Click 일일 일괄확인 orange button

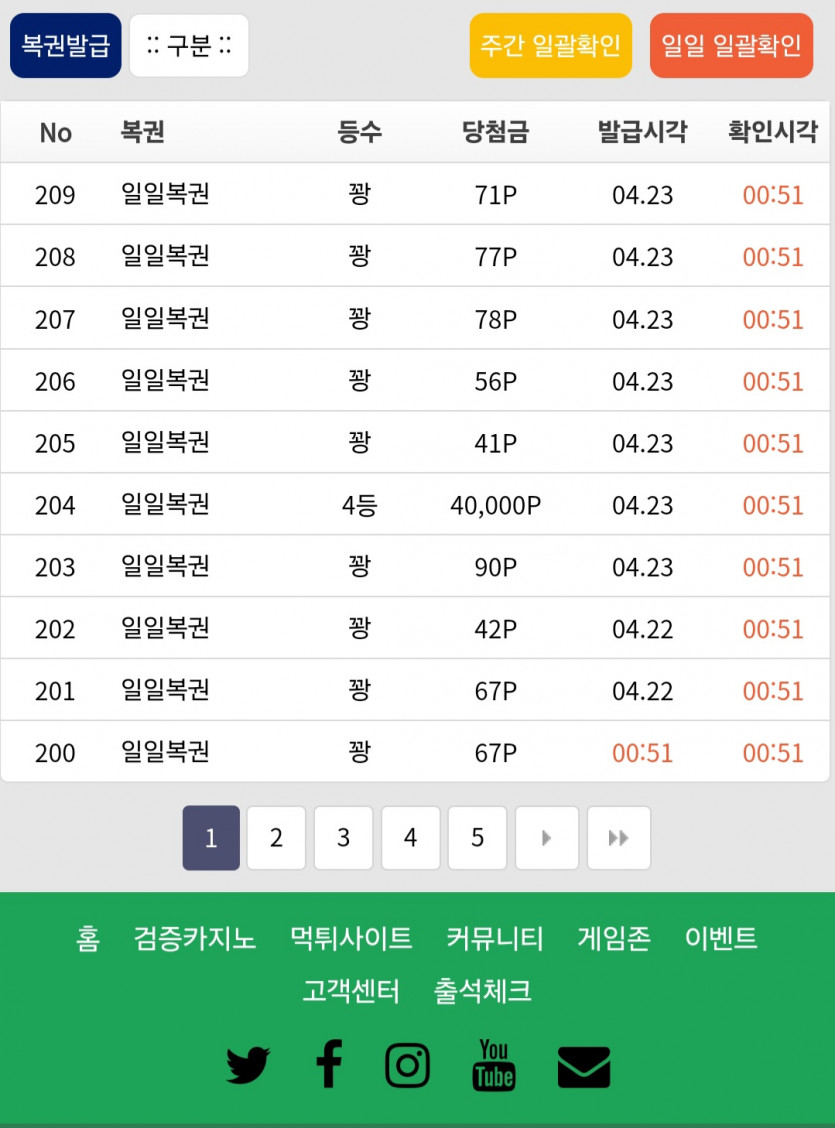pos(731,46)
